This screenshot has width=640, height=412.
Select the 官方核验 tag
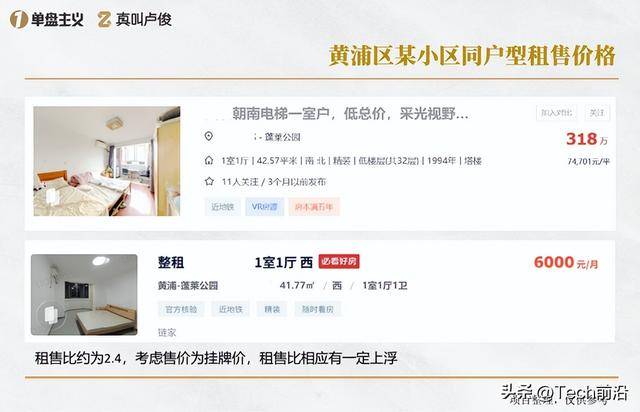click(181, 309)
